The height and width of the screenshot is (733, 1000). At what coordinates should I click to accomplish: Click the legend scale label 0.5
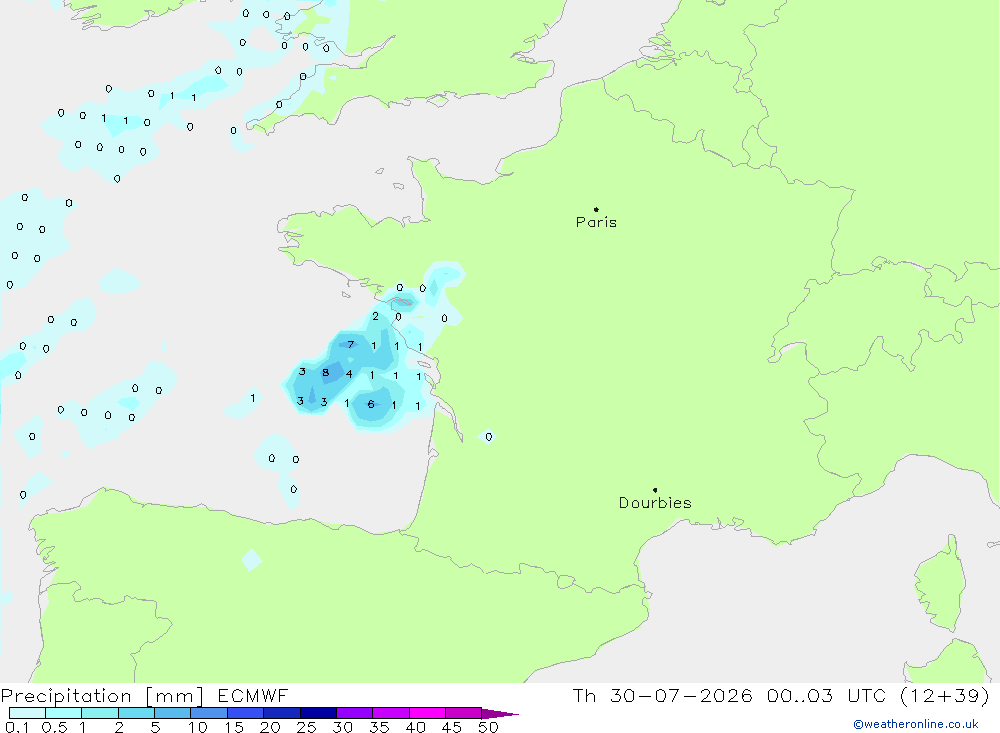point(54,727)
